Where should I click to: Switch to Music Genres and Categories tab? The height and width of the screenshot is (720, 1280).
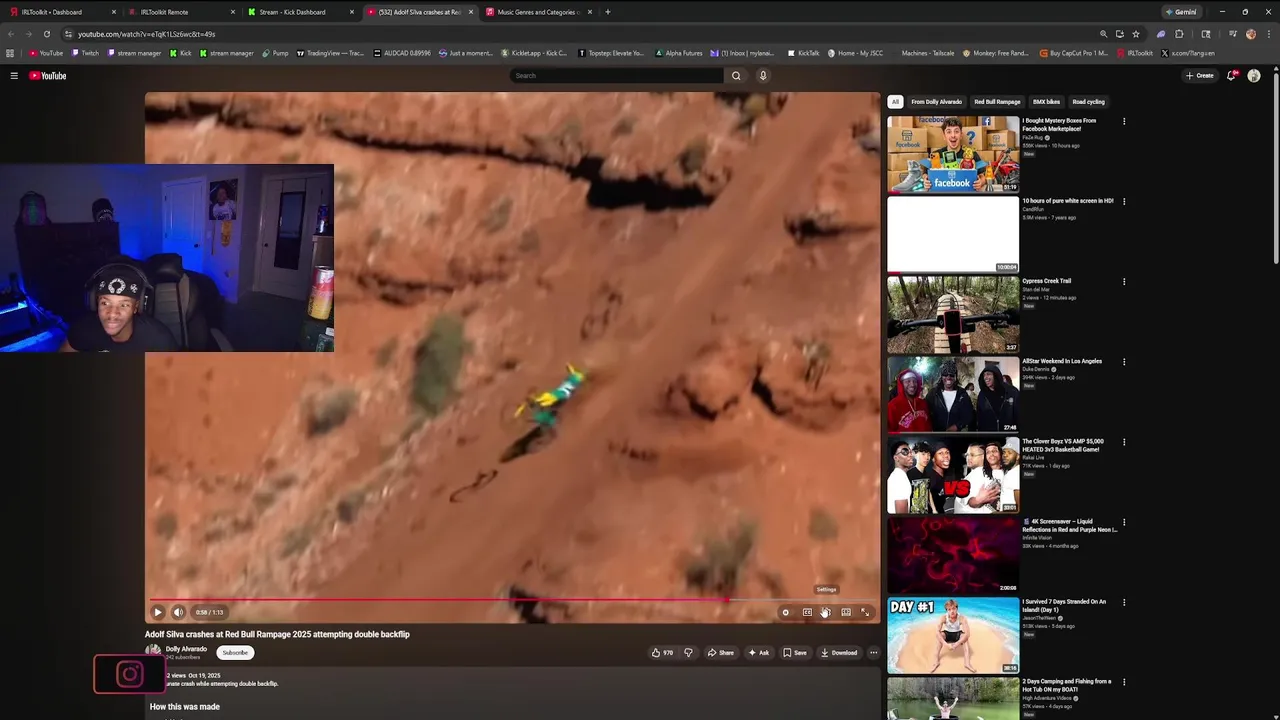click(540, 12)
